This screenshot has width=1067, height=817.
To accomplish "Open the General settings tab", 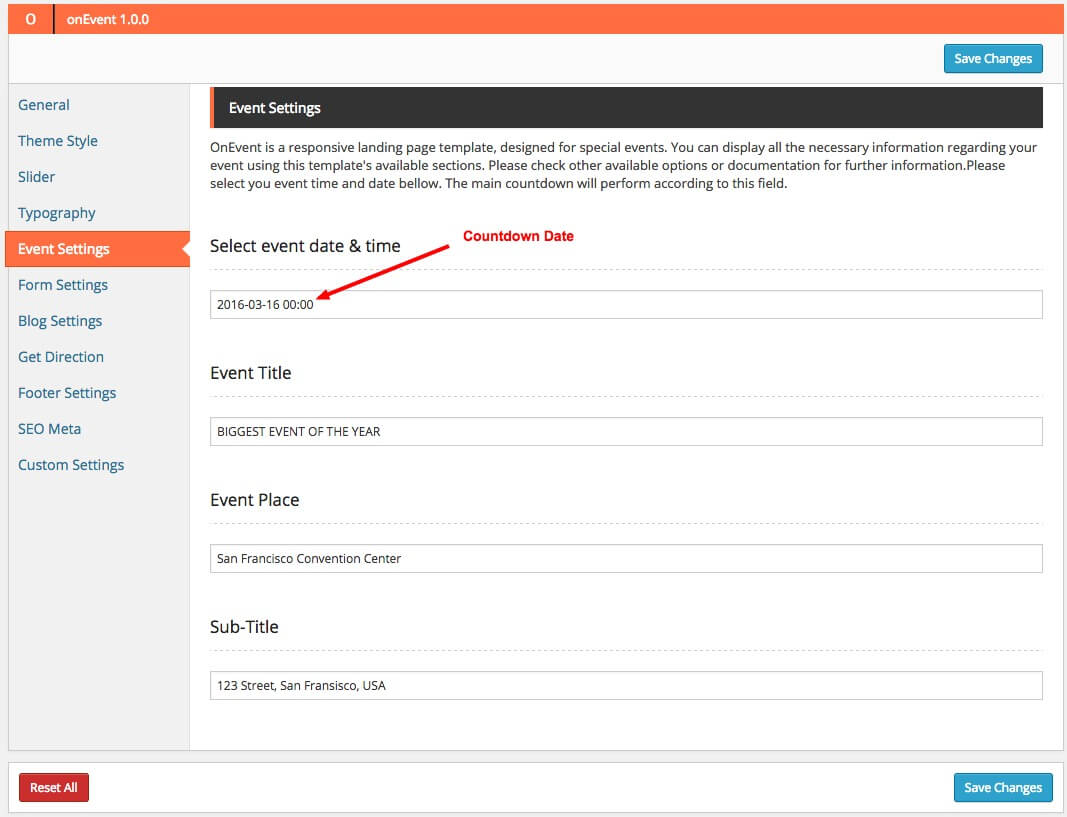I will point(44,105).
